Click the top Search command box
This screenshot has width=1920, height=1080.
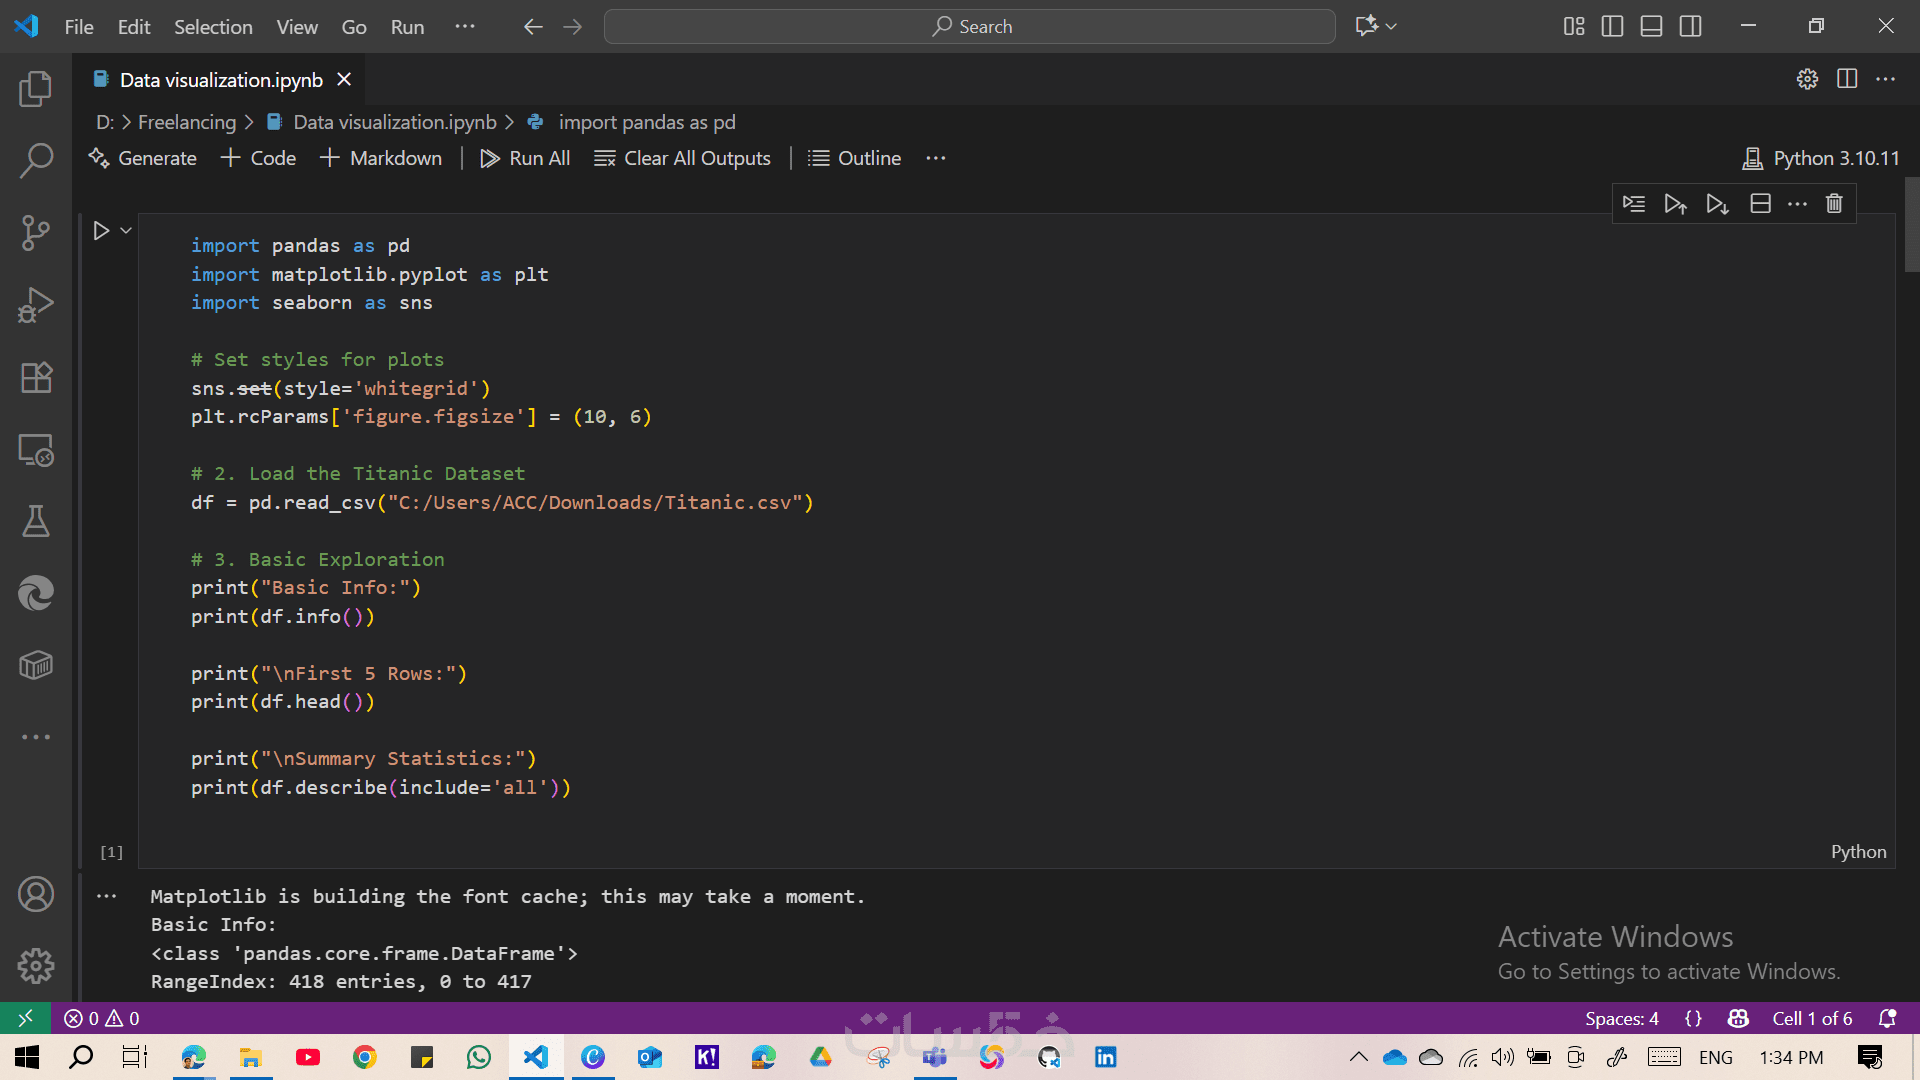[969, 27]
